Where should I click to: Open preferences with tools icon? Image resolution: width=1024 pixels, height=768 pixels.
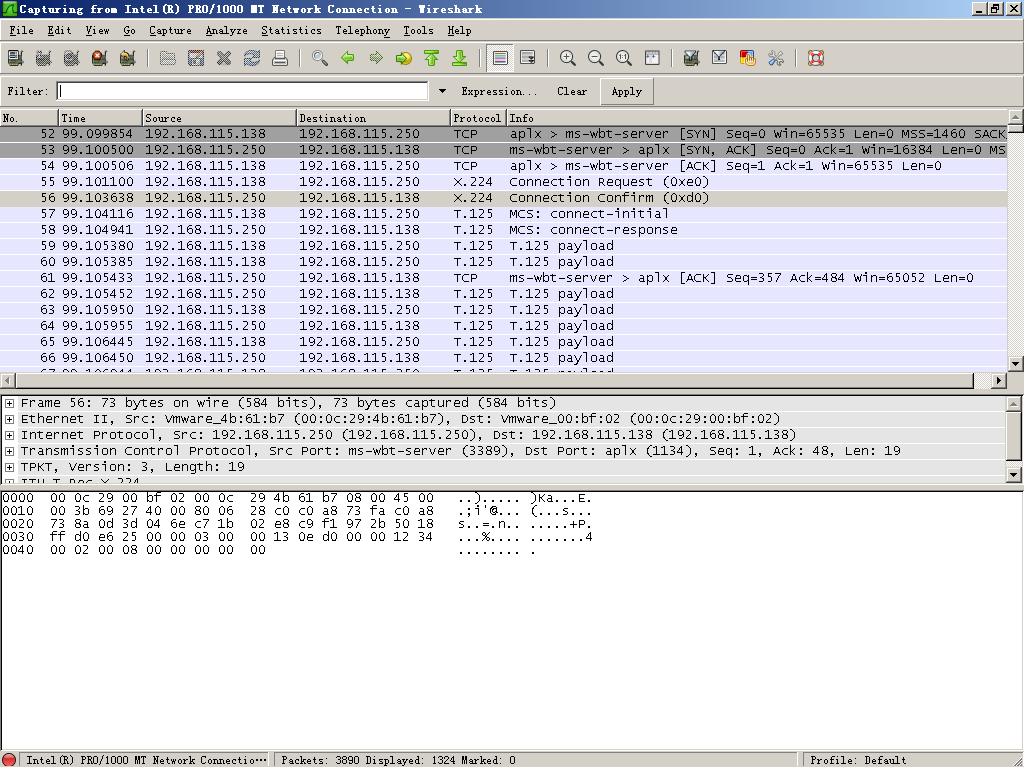[776, 58]
